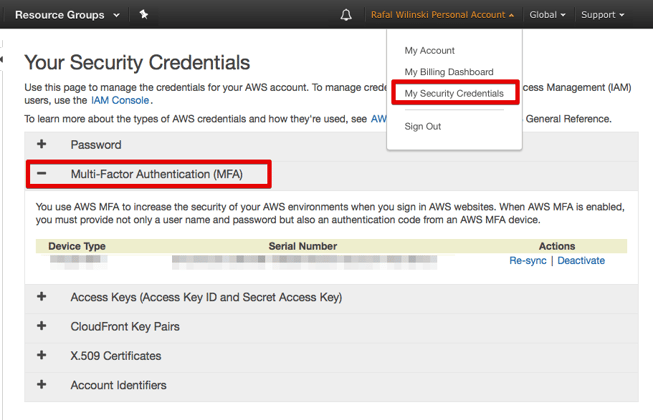Collapse the Multi-Factor Authentication minus icon
This screenshot has width=653, height=420.
[x=41, y=174]
